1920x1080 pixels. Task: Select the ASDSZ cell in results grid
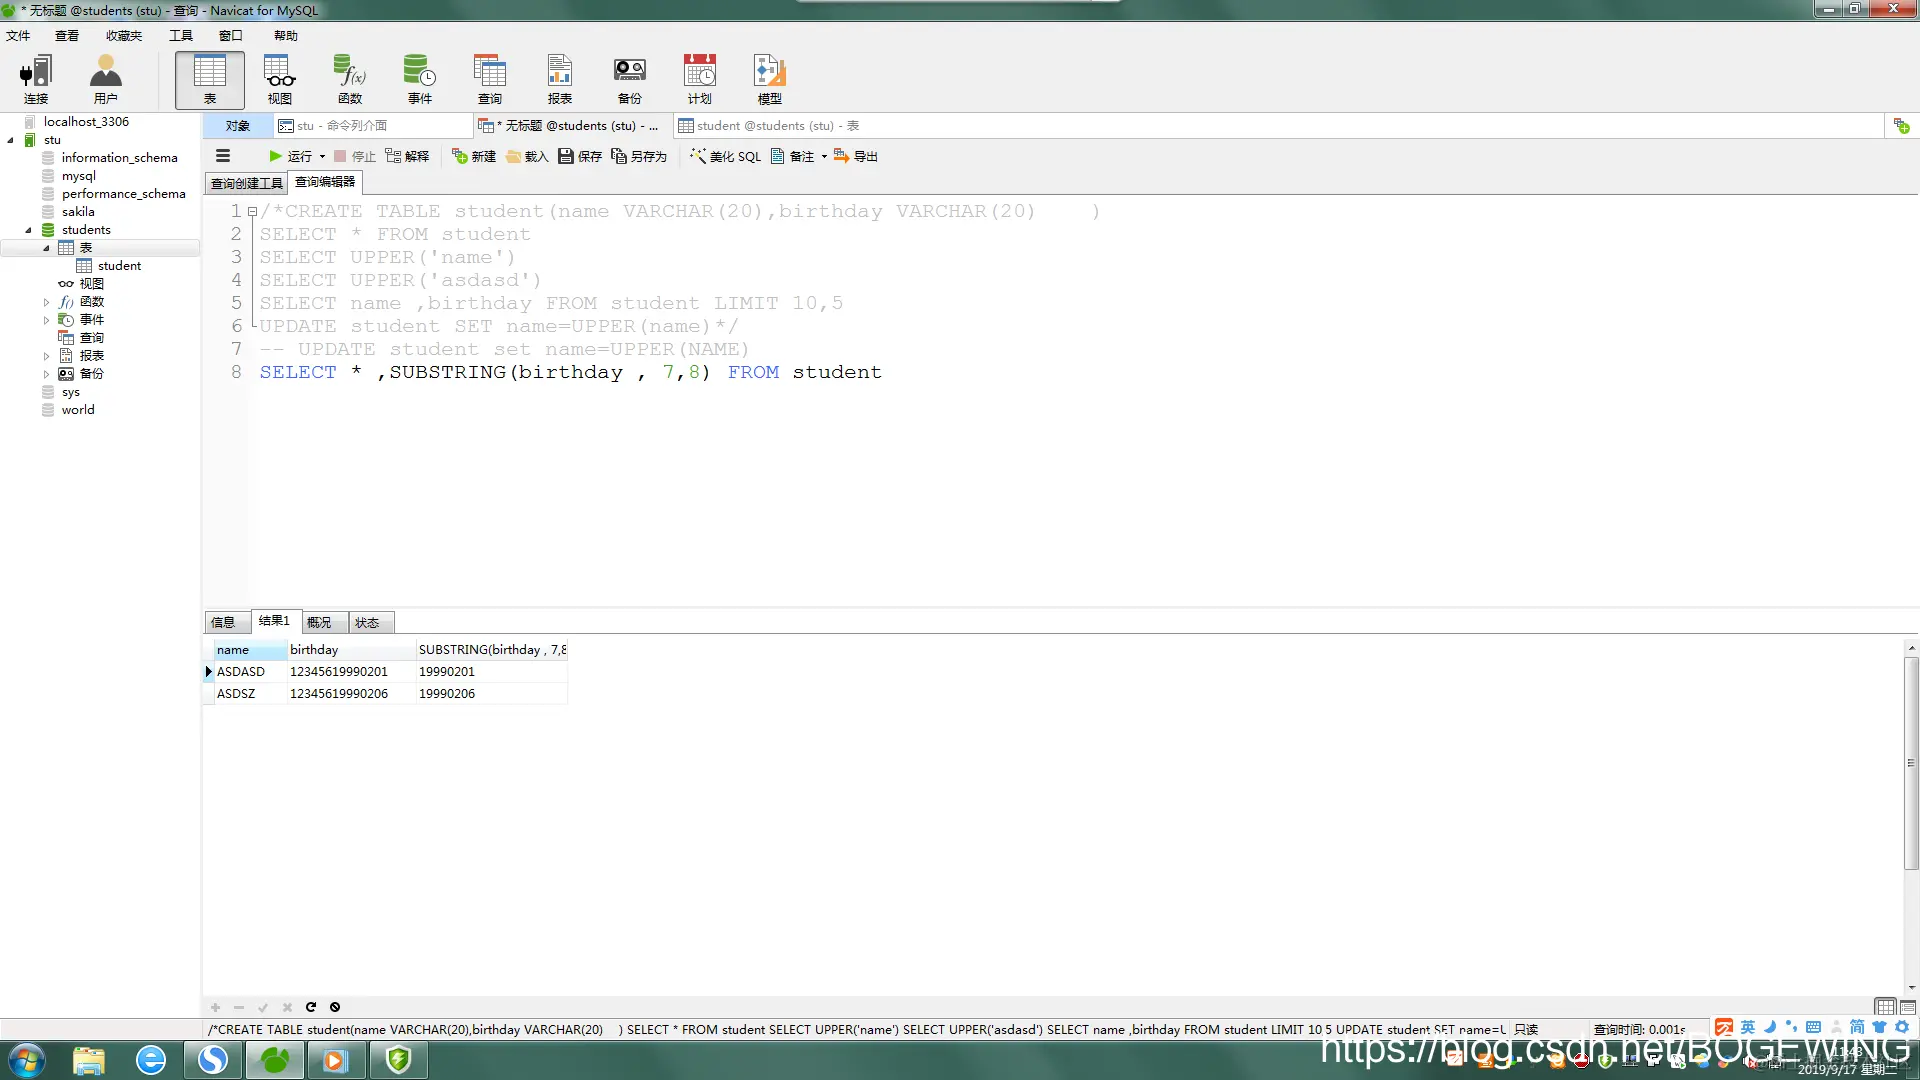(x=237, y=694)
